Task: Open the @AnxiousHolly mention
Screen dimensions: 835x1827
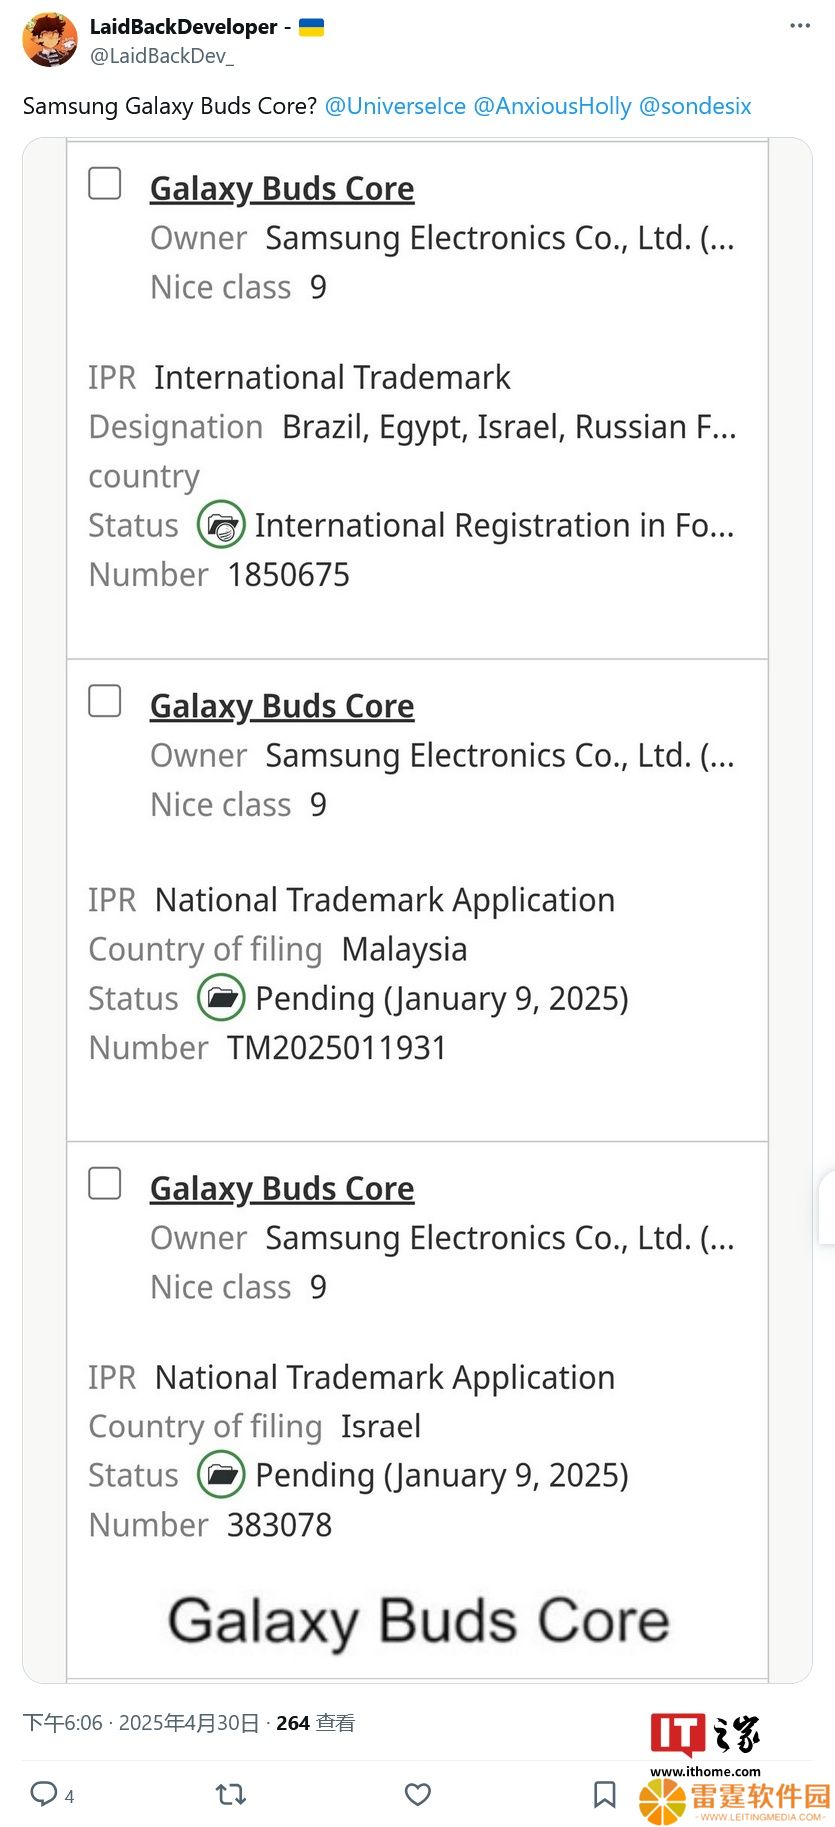Action: pyautogui.click(x=552, y=106)
